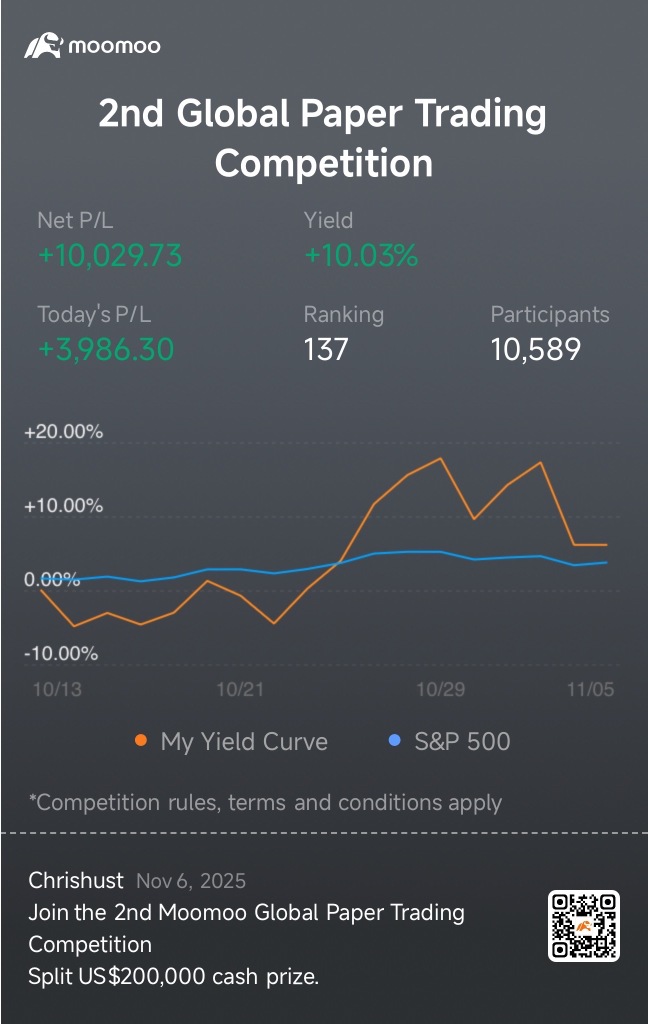Click the competition rules and terms note
648x1024 pixels.
[265, 802]
